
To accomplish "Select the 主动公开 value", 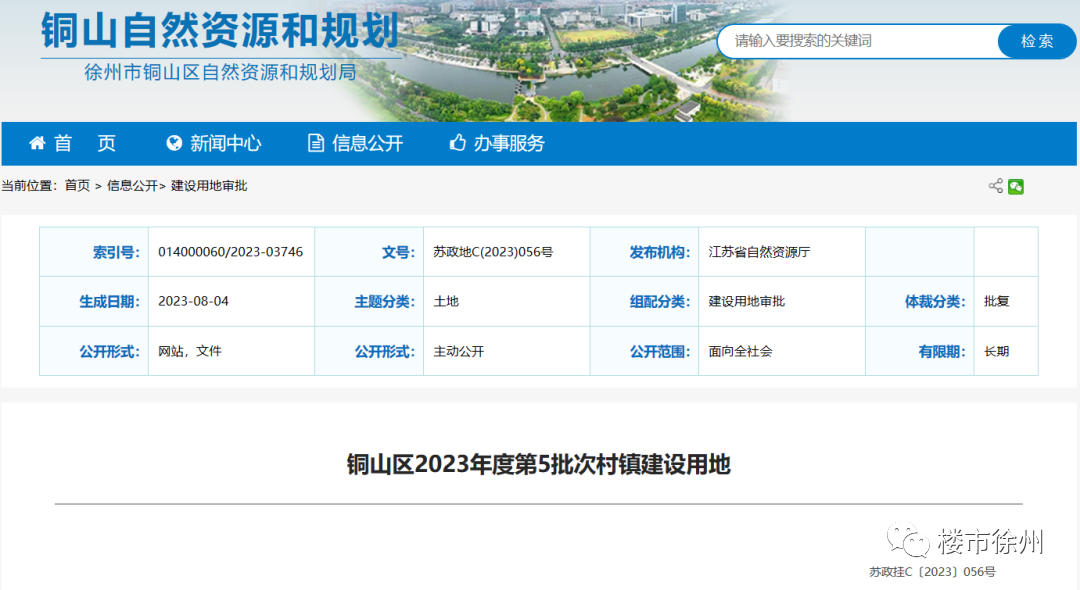I will (459, 351).
